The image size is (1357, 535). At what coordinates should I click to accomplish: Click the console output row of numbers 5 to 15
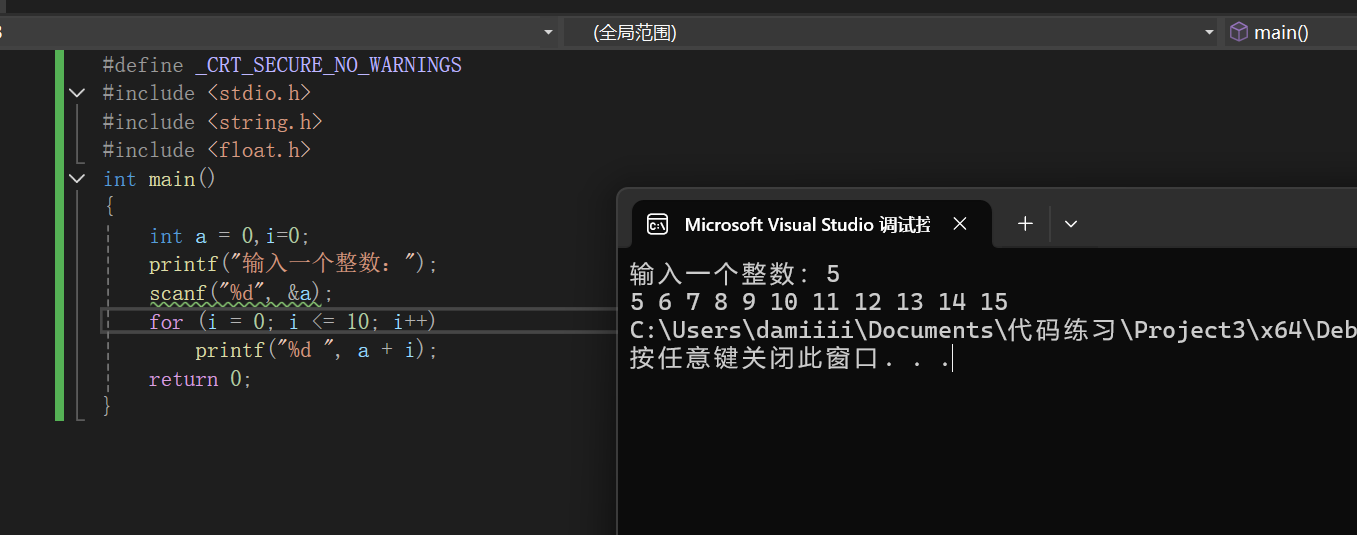coord(818,302)
